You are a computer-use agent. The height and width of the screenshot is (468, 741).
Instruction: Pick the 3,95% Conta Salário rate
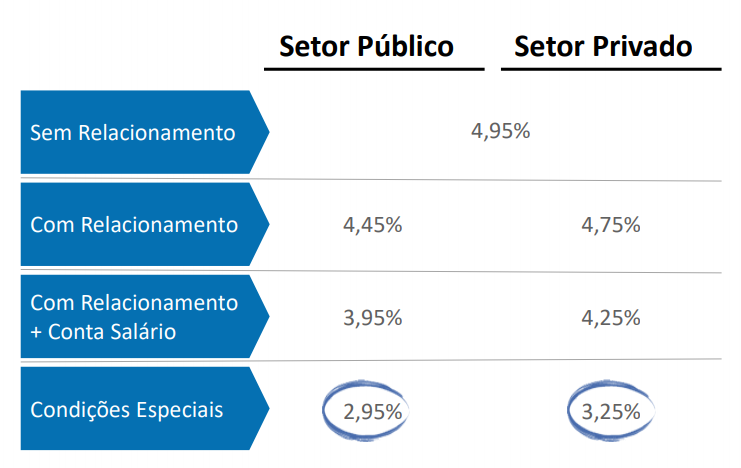pyautogui.click(x=372, y=318)
